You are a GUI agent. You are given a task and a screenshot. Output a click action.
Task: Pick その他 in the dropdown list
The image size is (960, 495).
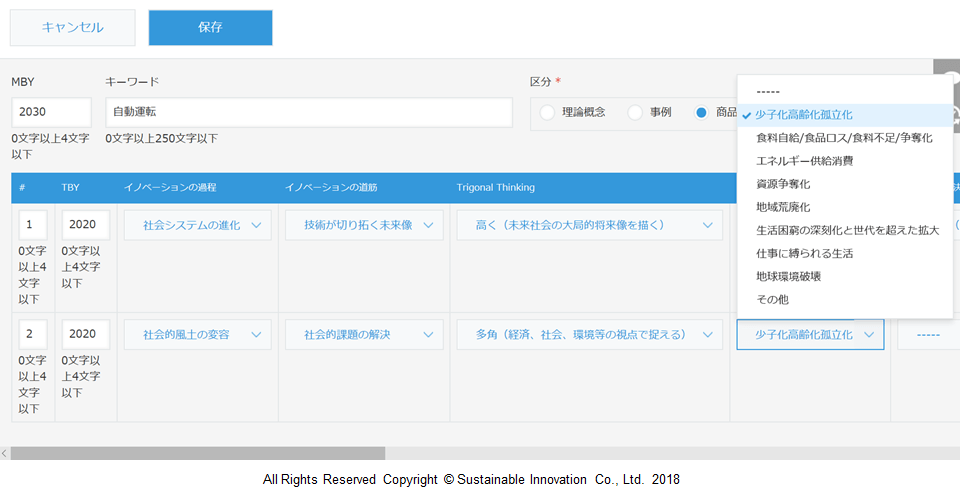click(771, 299)
